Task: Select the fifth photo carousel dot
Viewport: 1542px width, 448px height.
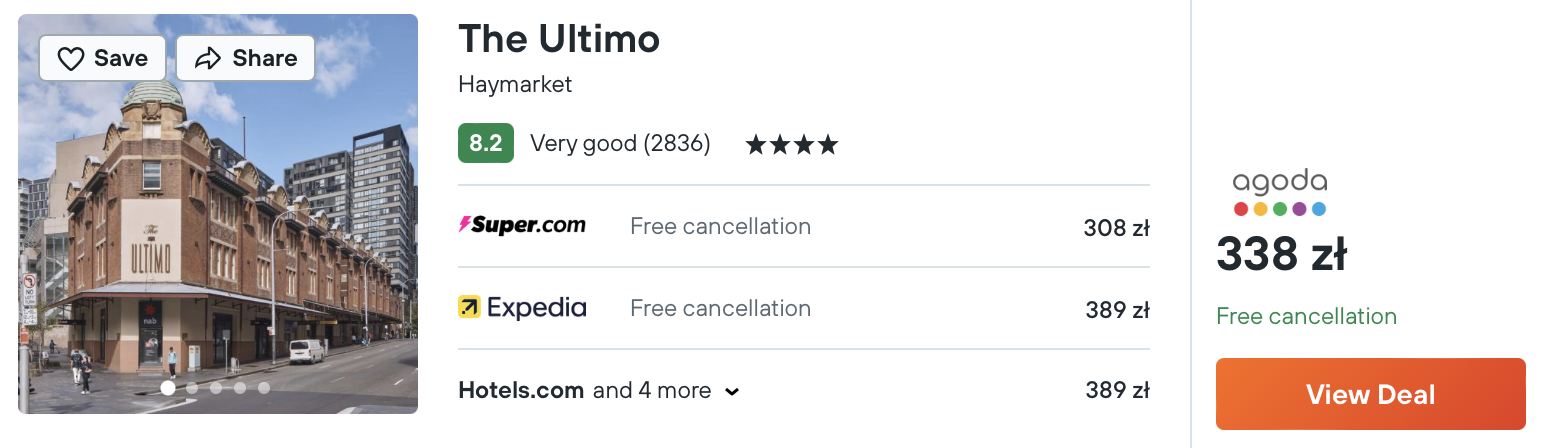Action: point(264,388)
